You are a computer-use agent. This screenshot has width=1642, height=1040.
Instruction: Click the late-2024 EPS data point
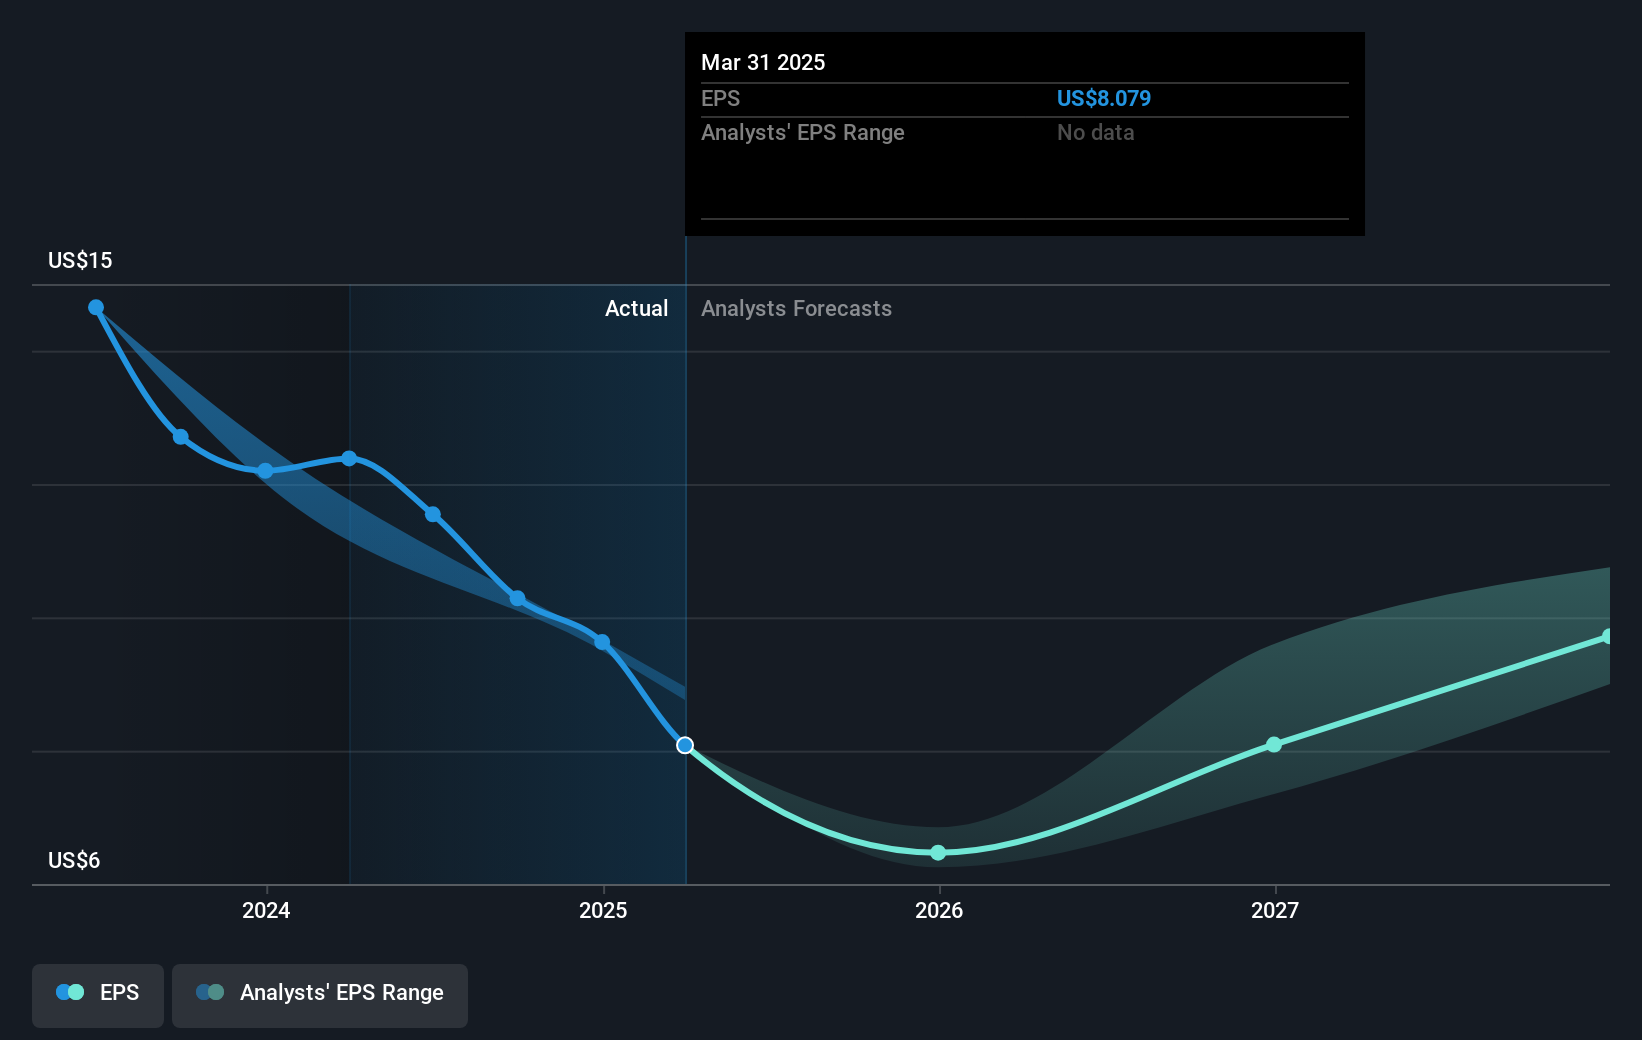tap(517, 599)
